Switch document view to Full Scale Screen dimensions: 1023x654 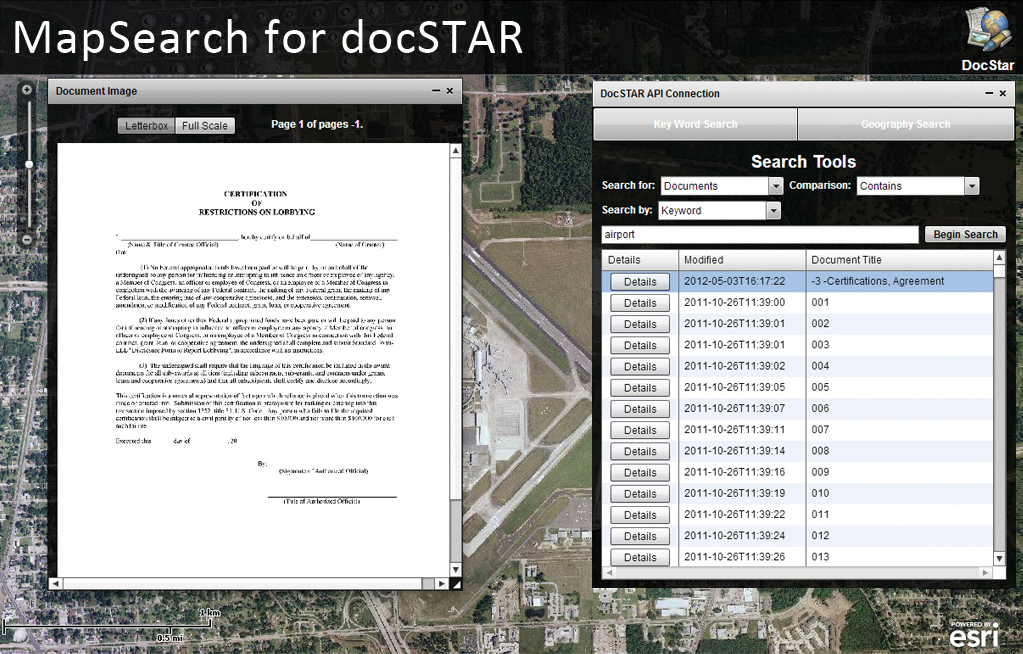(205, 126)
